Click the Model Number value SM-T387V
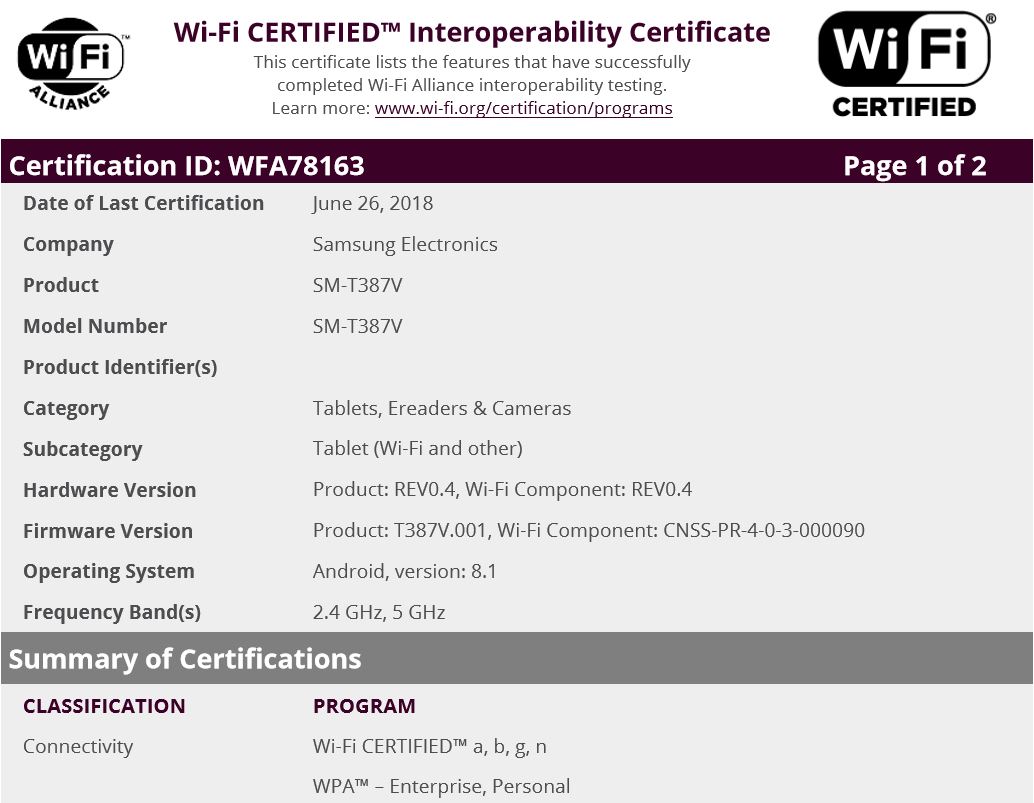Screen dimensions: 1034x803 358,326
